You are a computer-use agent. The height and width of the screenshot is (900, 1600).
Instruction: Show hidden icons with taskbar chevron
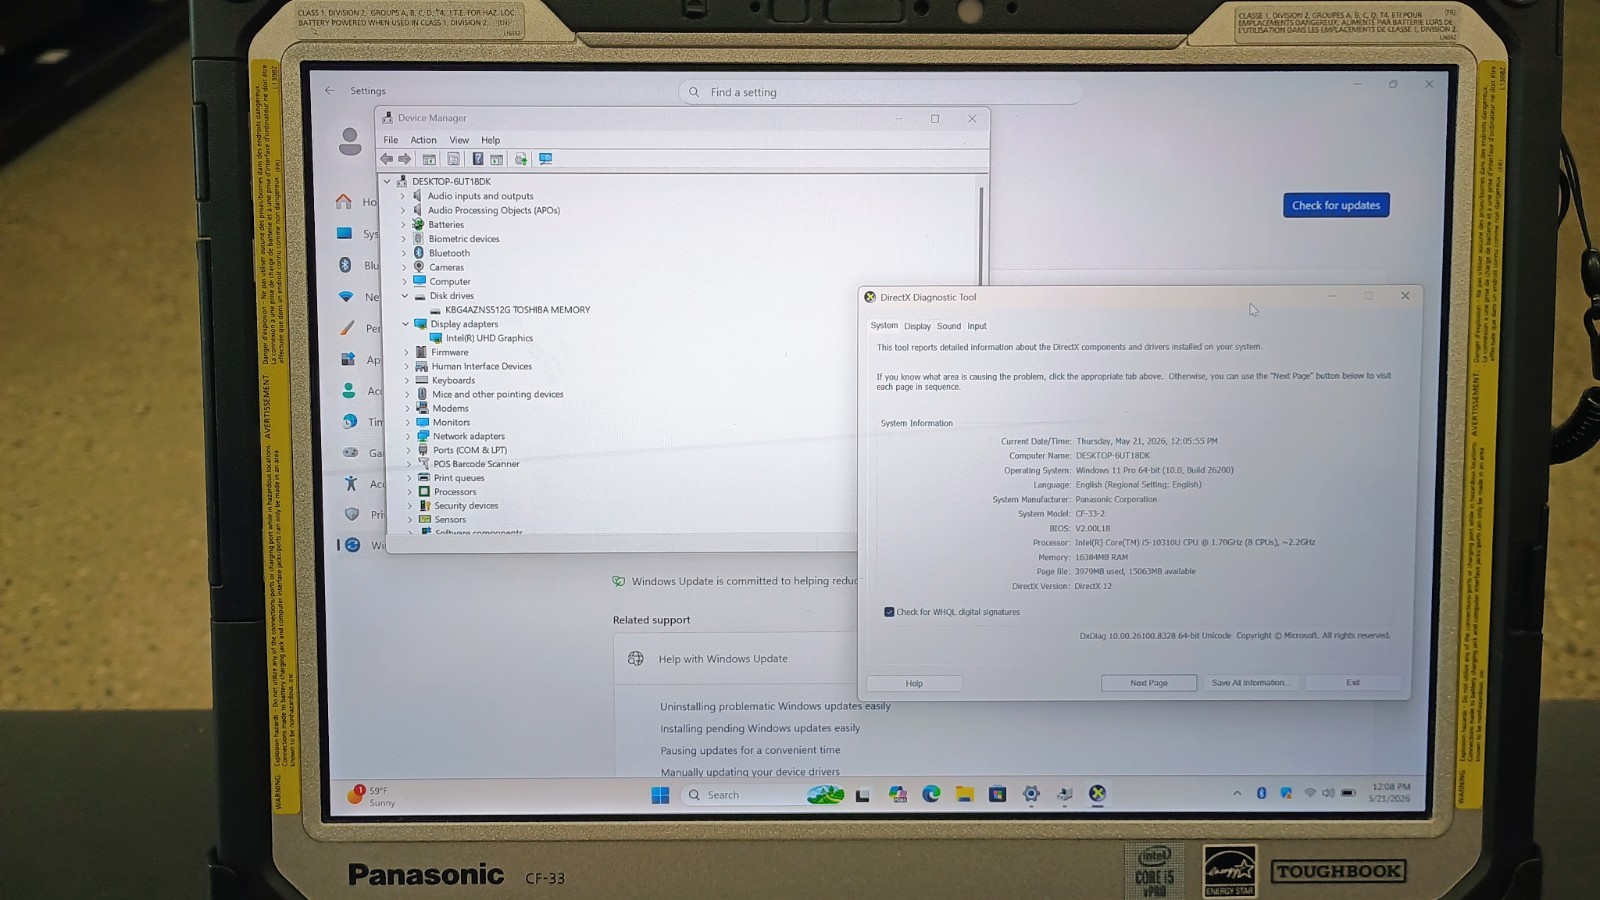[1237, 793]
